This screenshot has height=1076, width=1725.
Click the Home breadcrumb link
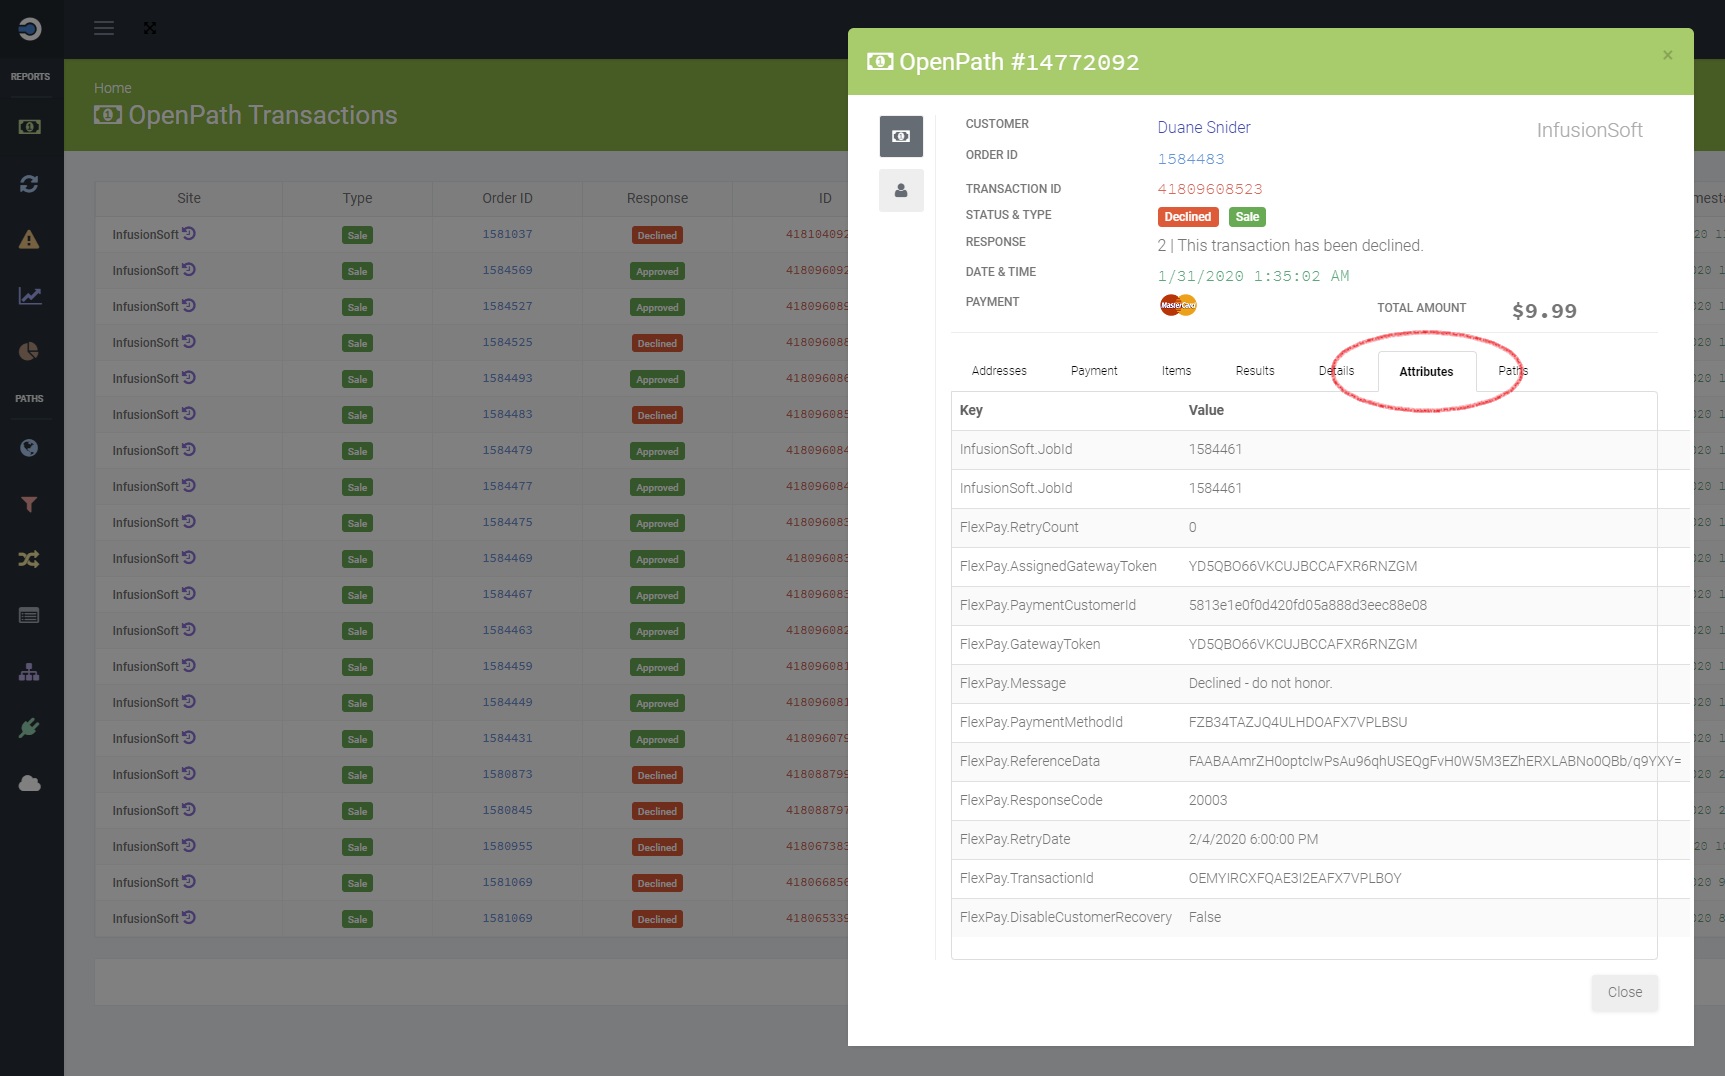[x=112, y=88]
